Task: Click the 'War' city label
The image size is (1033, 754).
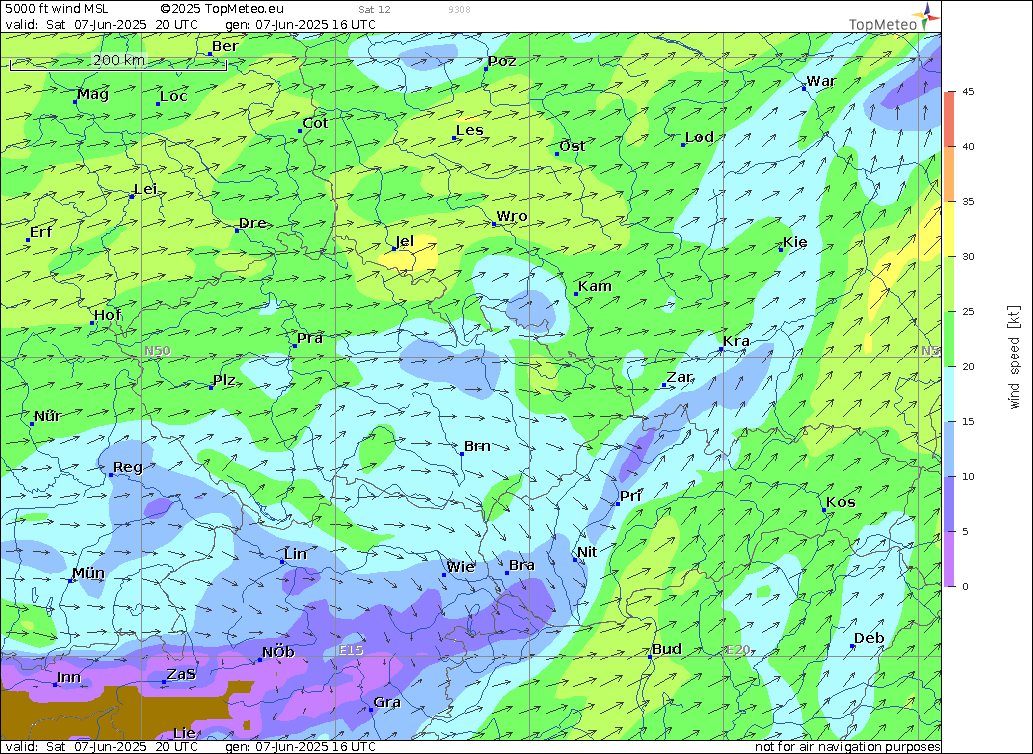Action: click(821, 81)
